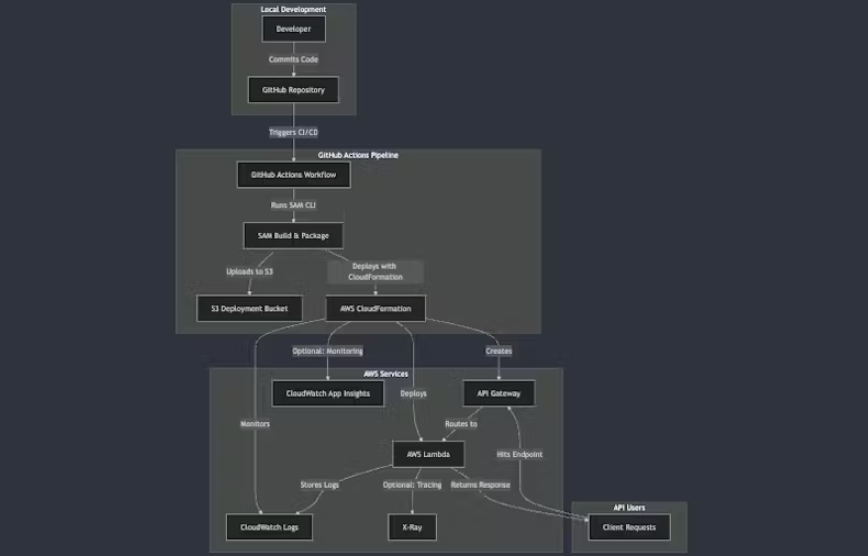The height and width of the screenshot is (556, 868).
Task: Click the 'Triggers CI/CD' edge label
Action: tap(293, 132)
